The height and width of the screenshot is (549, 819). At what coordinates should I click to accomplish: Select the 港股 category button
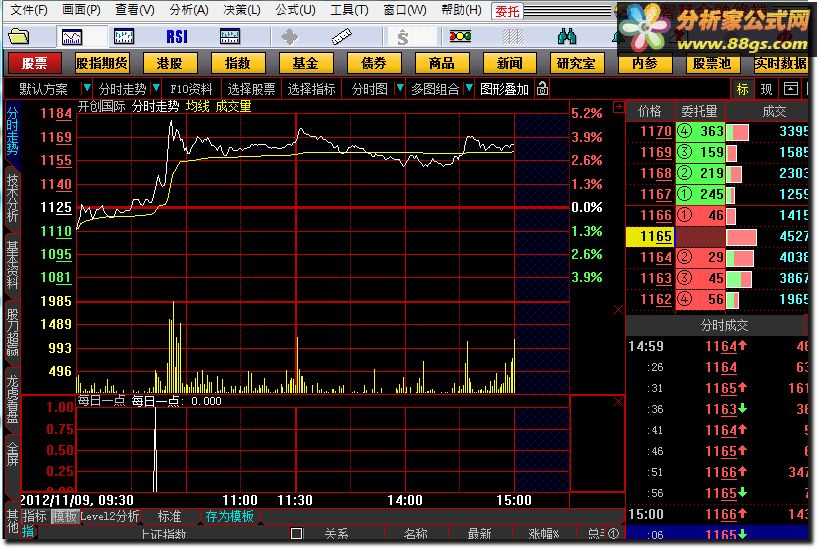coord(170,63)
